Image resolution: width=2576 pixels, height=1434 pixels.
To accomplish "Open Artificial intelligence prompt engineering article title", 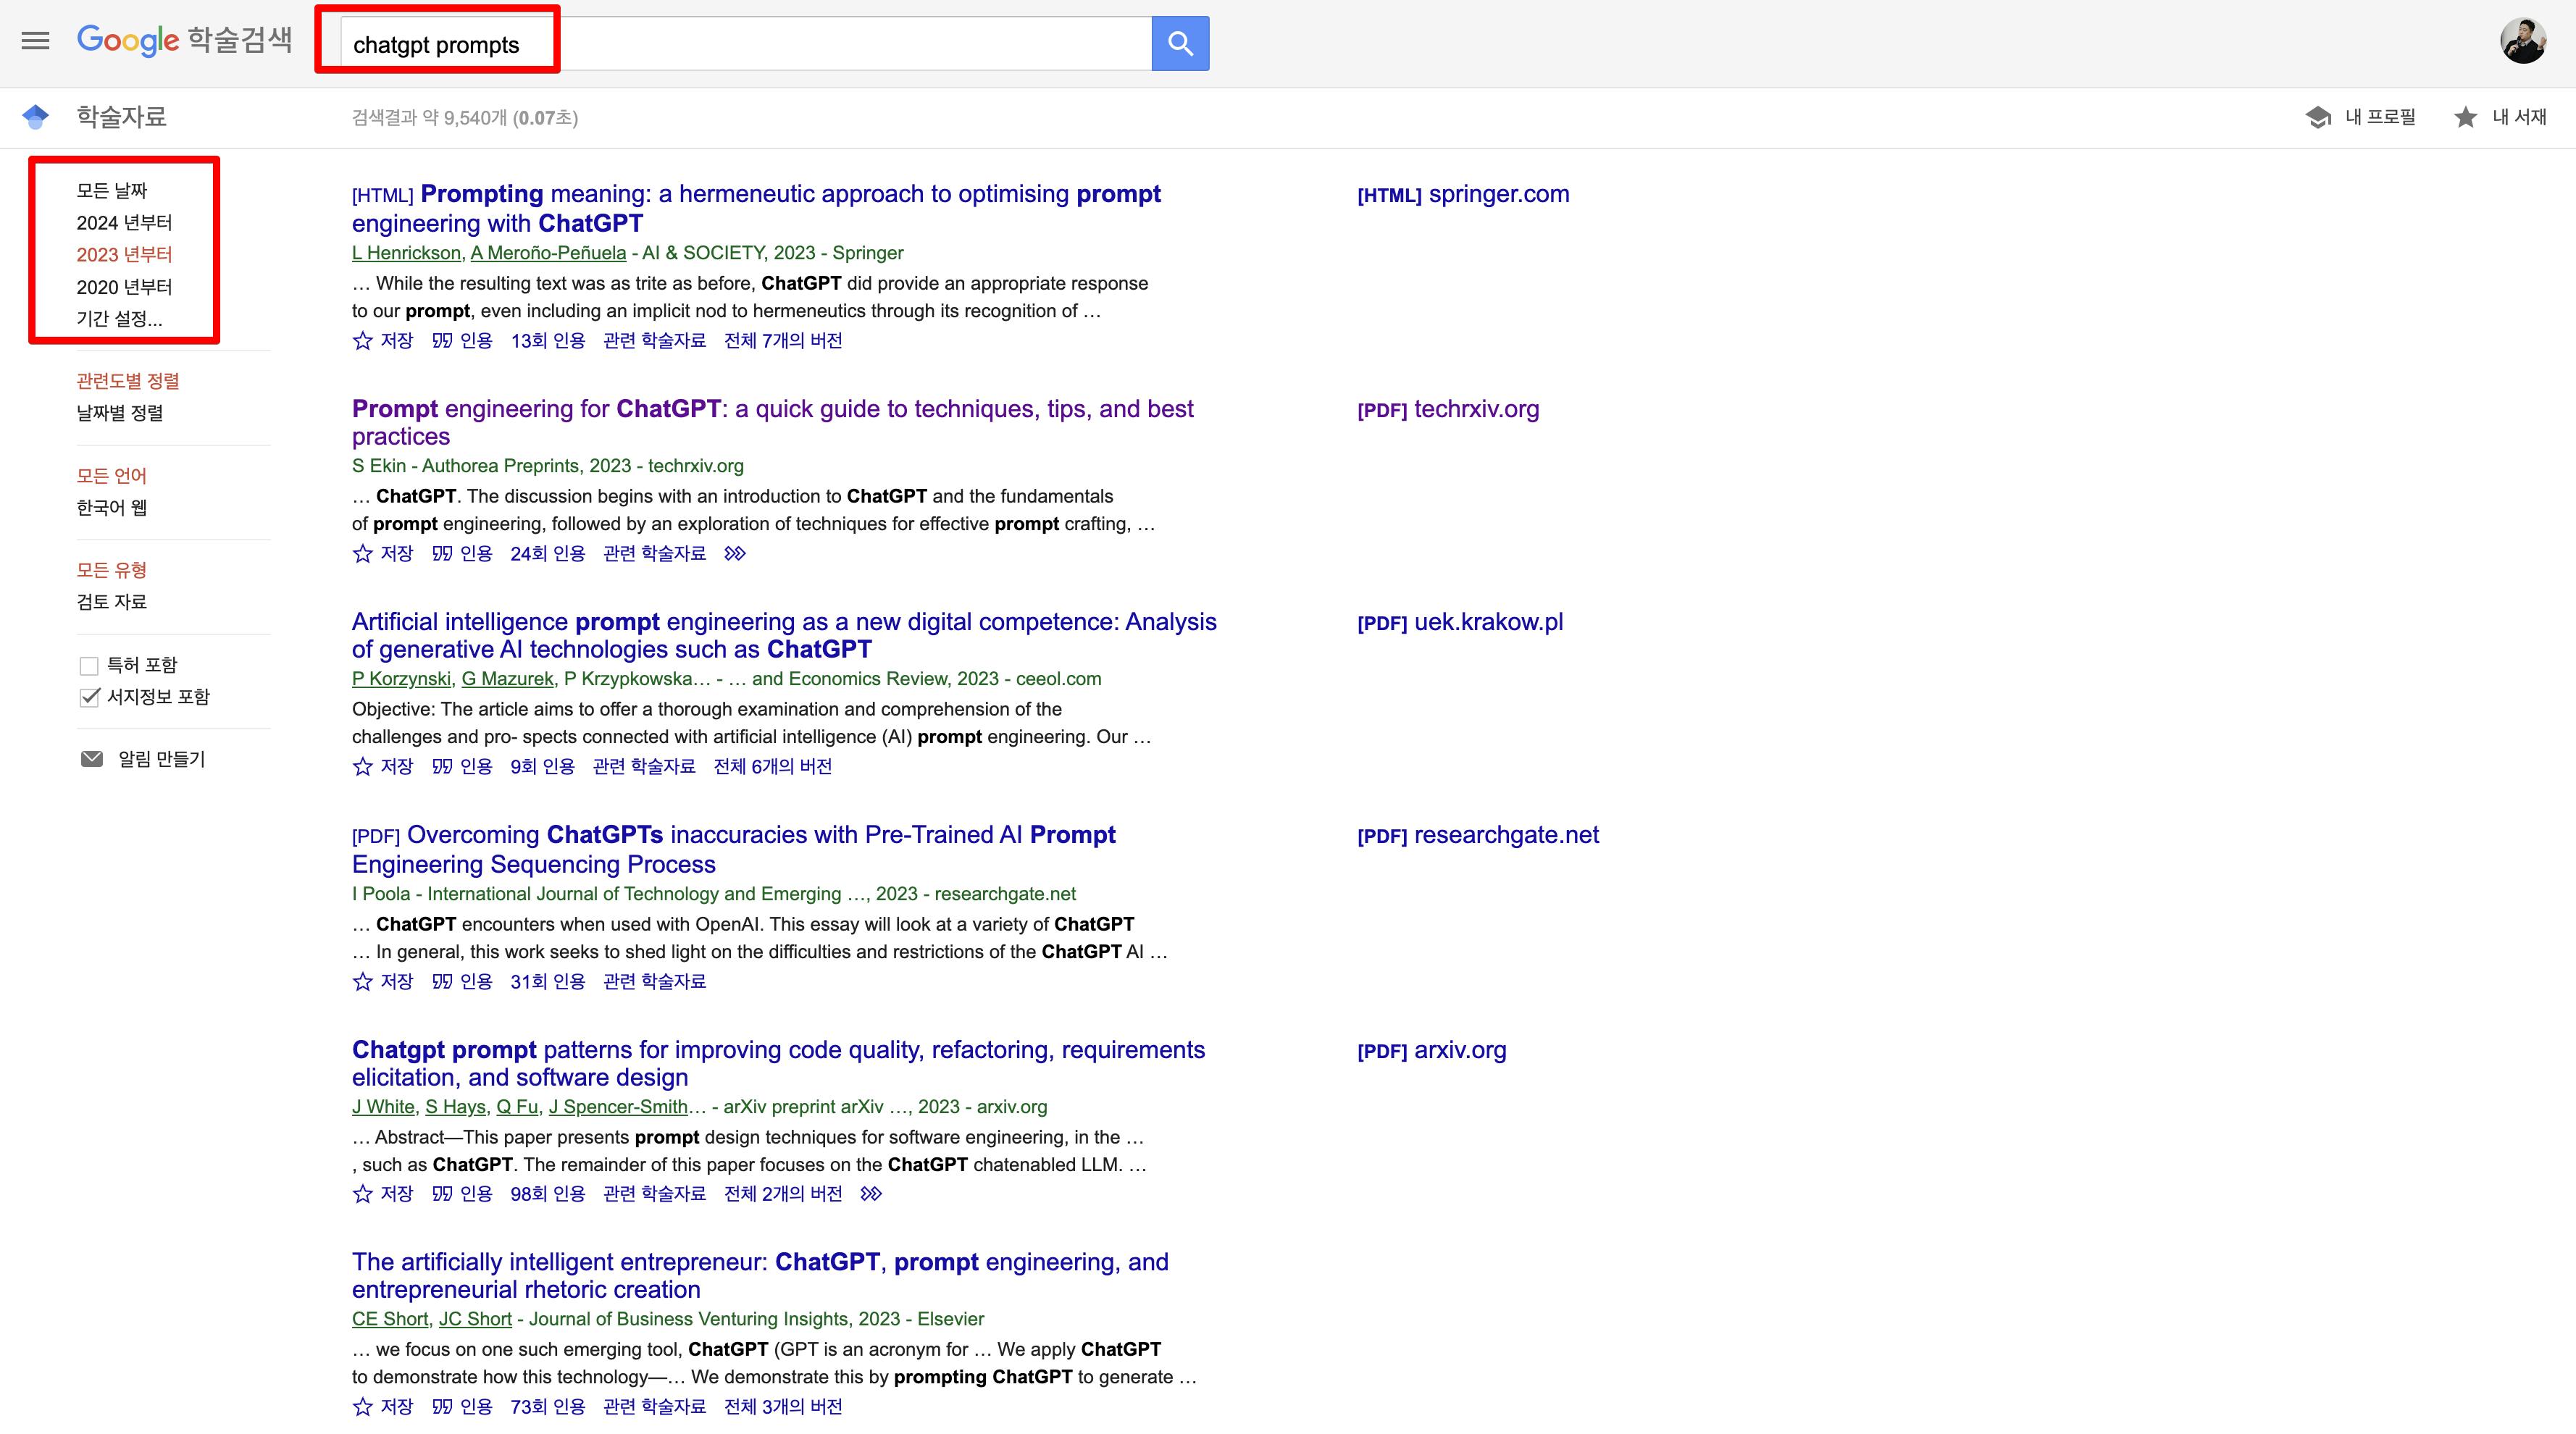I will (x=784, y=636).
